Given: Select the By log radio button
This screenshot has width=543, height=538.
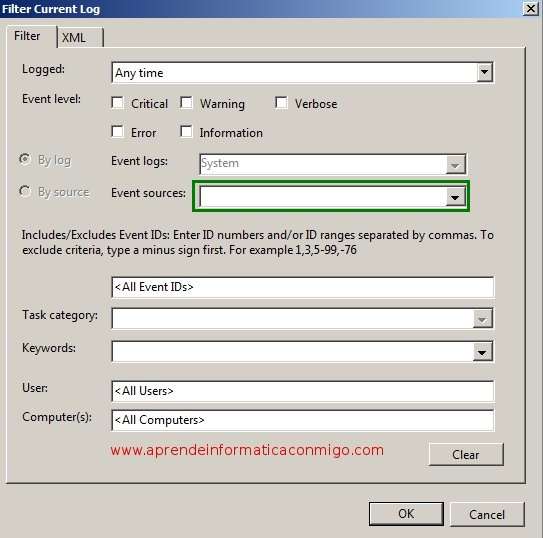Looking at the screenshot, I should pos(25,160).
